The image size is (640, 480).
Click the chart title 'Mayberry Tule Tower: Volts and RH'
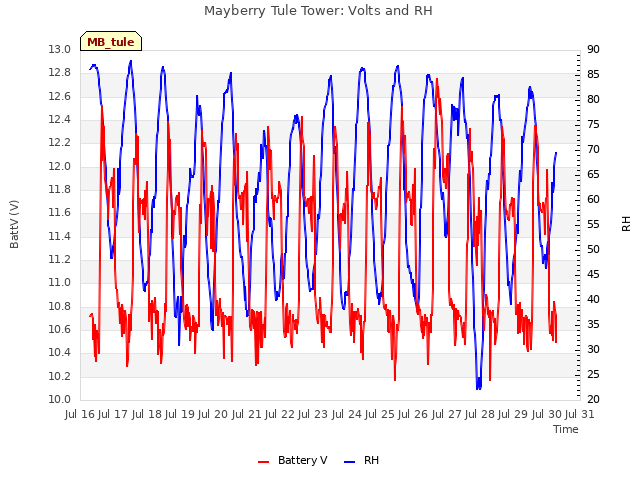click(x=318, y=11)
